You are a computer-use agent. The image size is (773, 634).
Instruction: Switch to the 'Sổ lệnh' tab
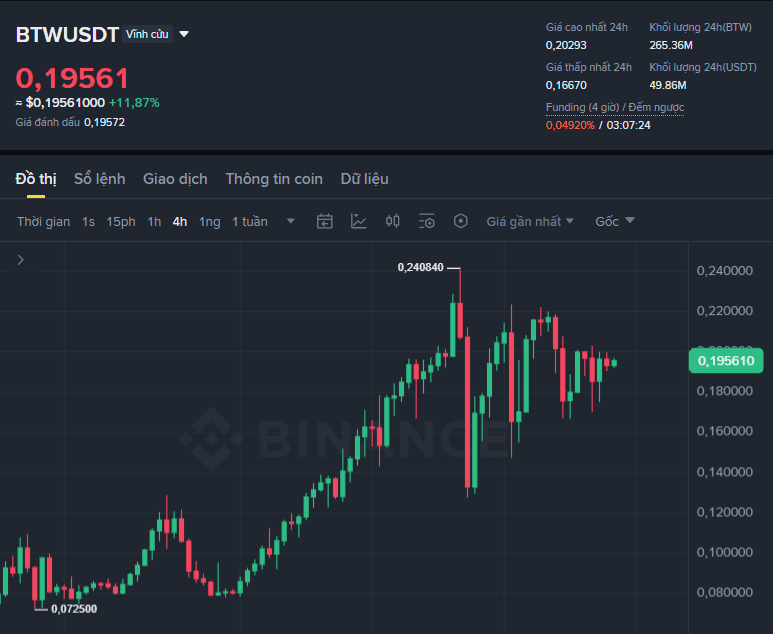coord(100,179)
